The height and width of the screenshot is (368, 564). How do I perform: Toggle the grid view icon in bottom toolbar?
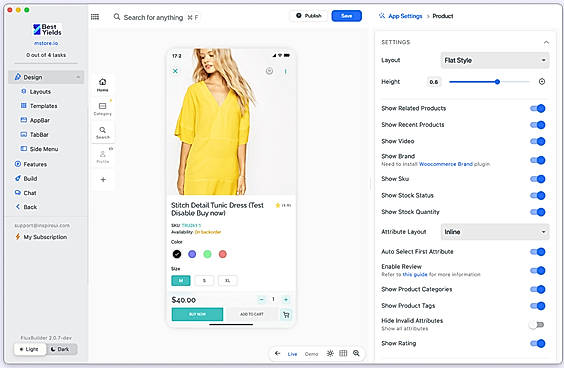(343, 353)
